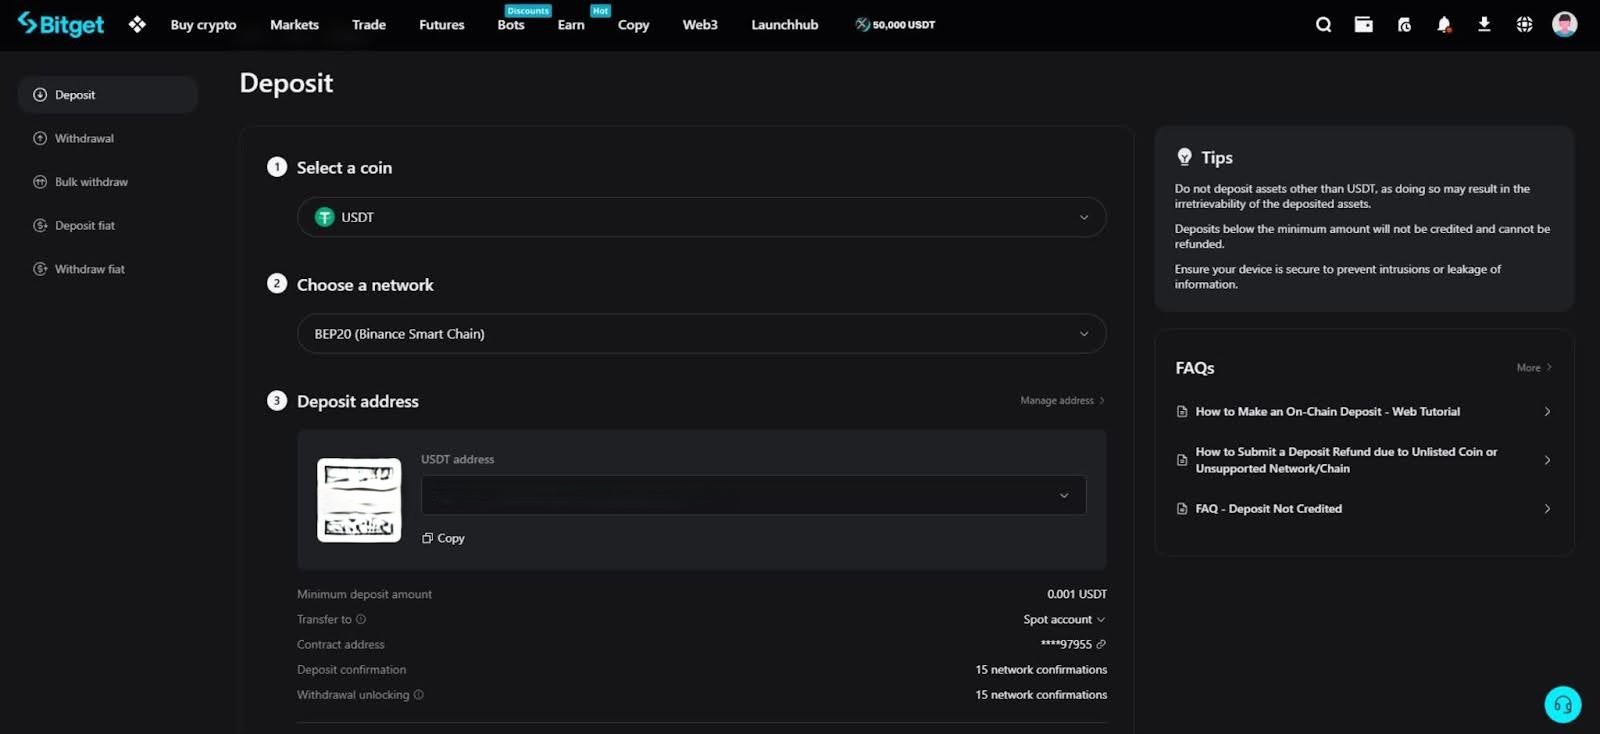The height and width of the screenshot is (734, 1600).
Task: Open the wallet assets icon
Action: point(1363,24)
